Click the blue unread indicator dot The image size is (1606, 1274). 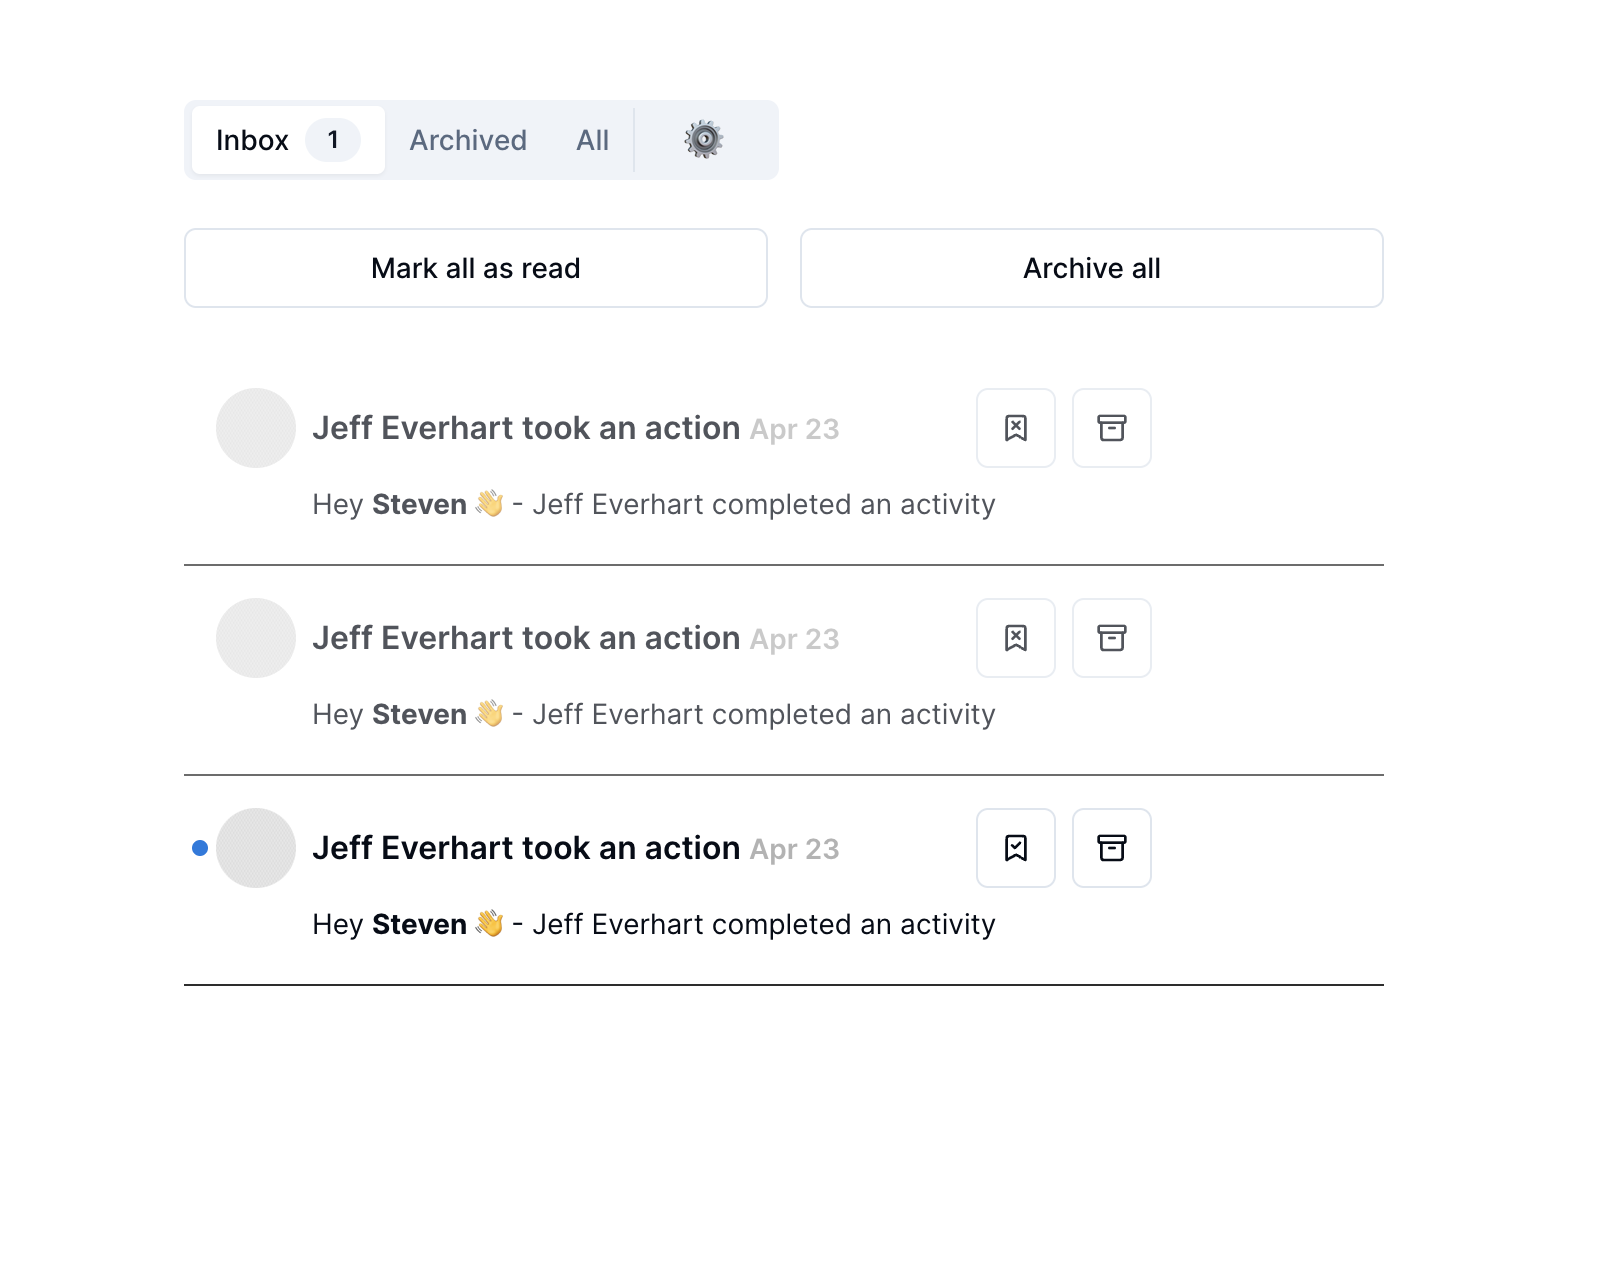pyautogui.click(x=200, y=848)
